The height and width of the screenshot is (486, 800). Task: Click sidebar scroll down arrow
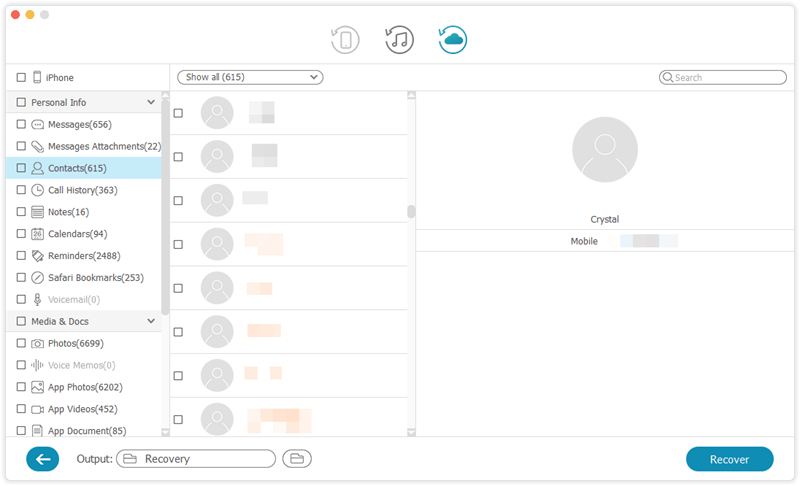165,432
